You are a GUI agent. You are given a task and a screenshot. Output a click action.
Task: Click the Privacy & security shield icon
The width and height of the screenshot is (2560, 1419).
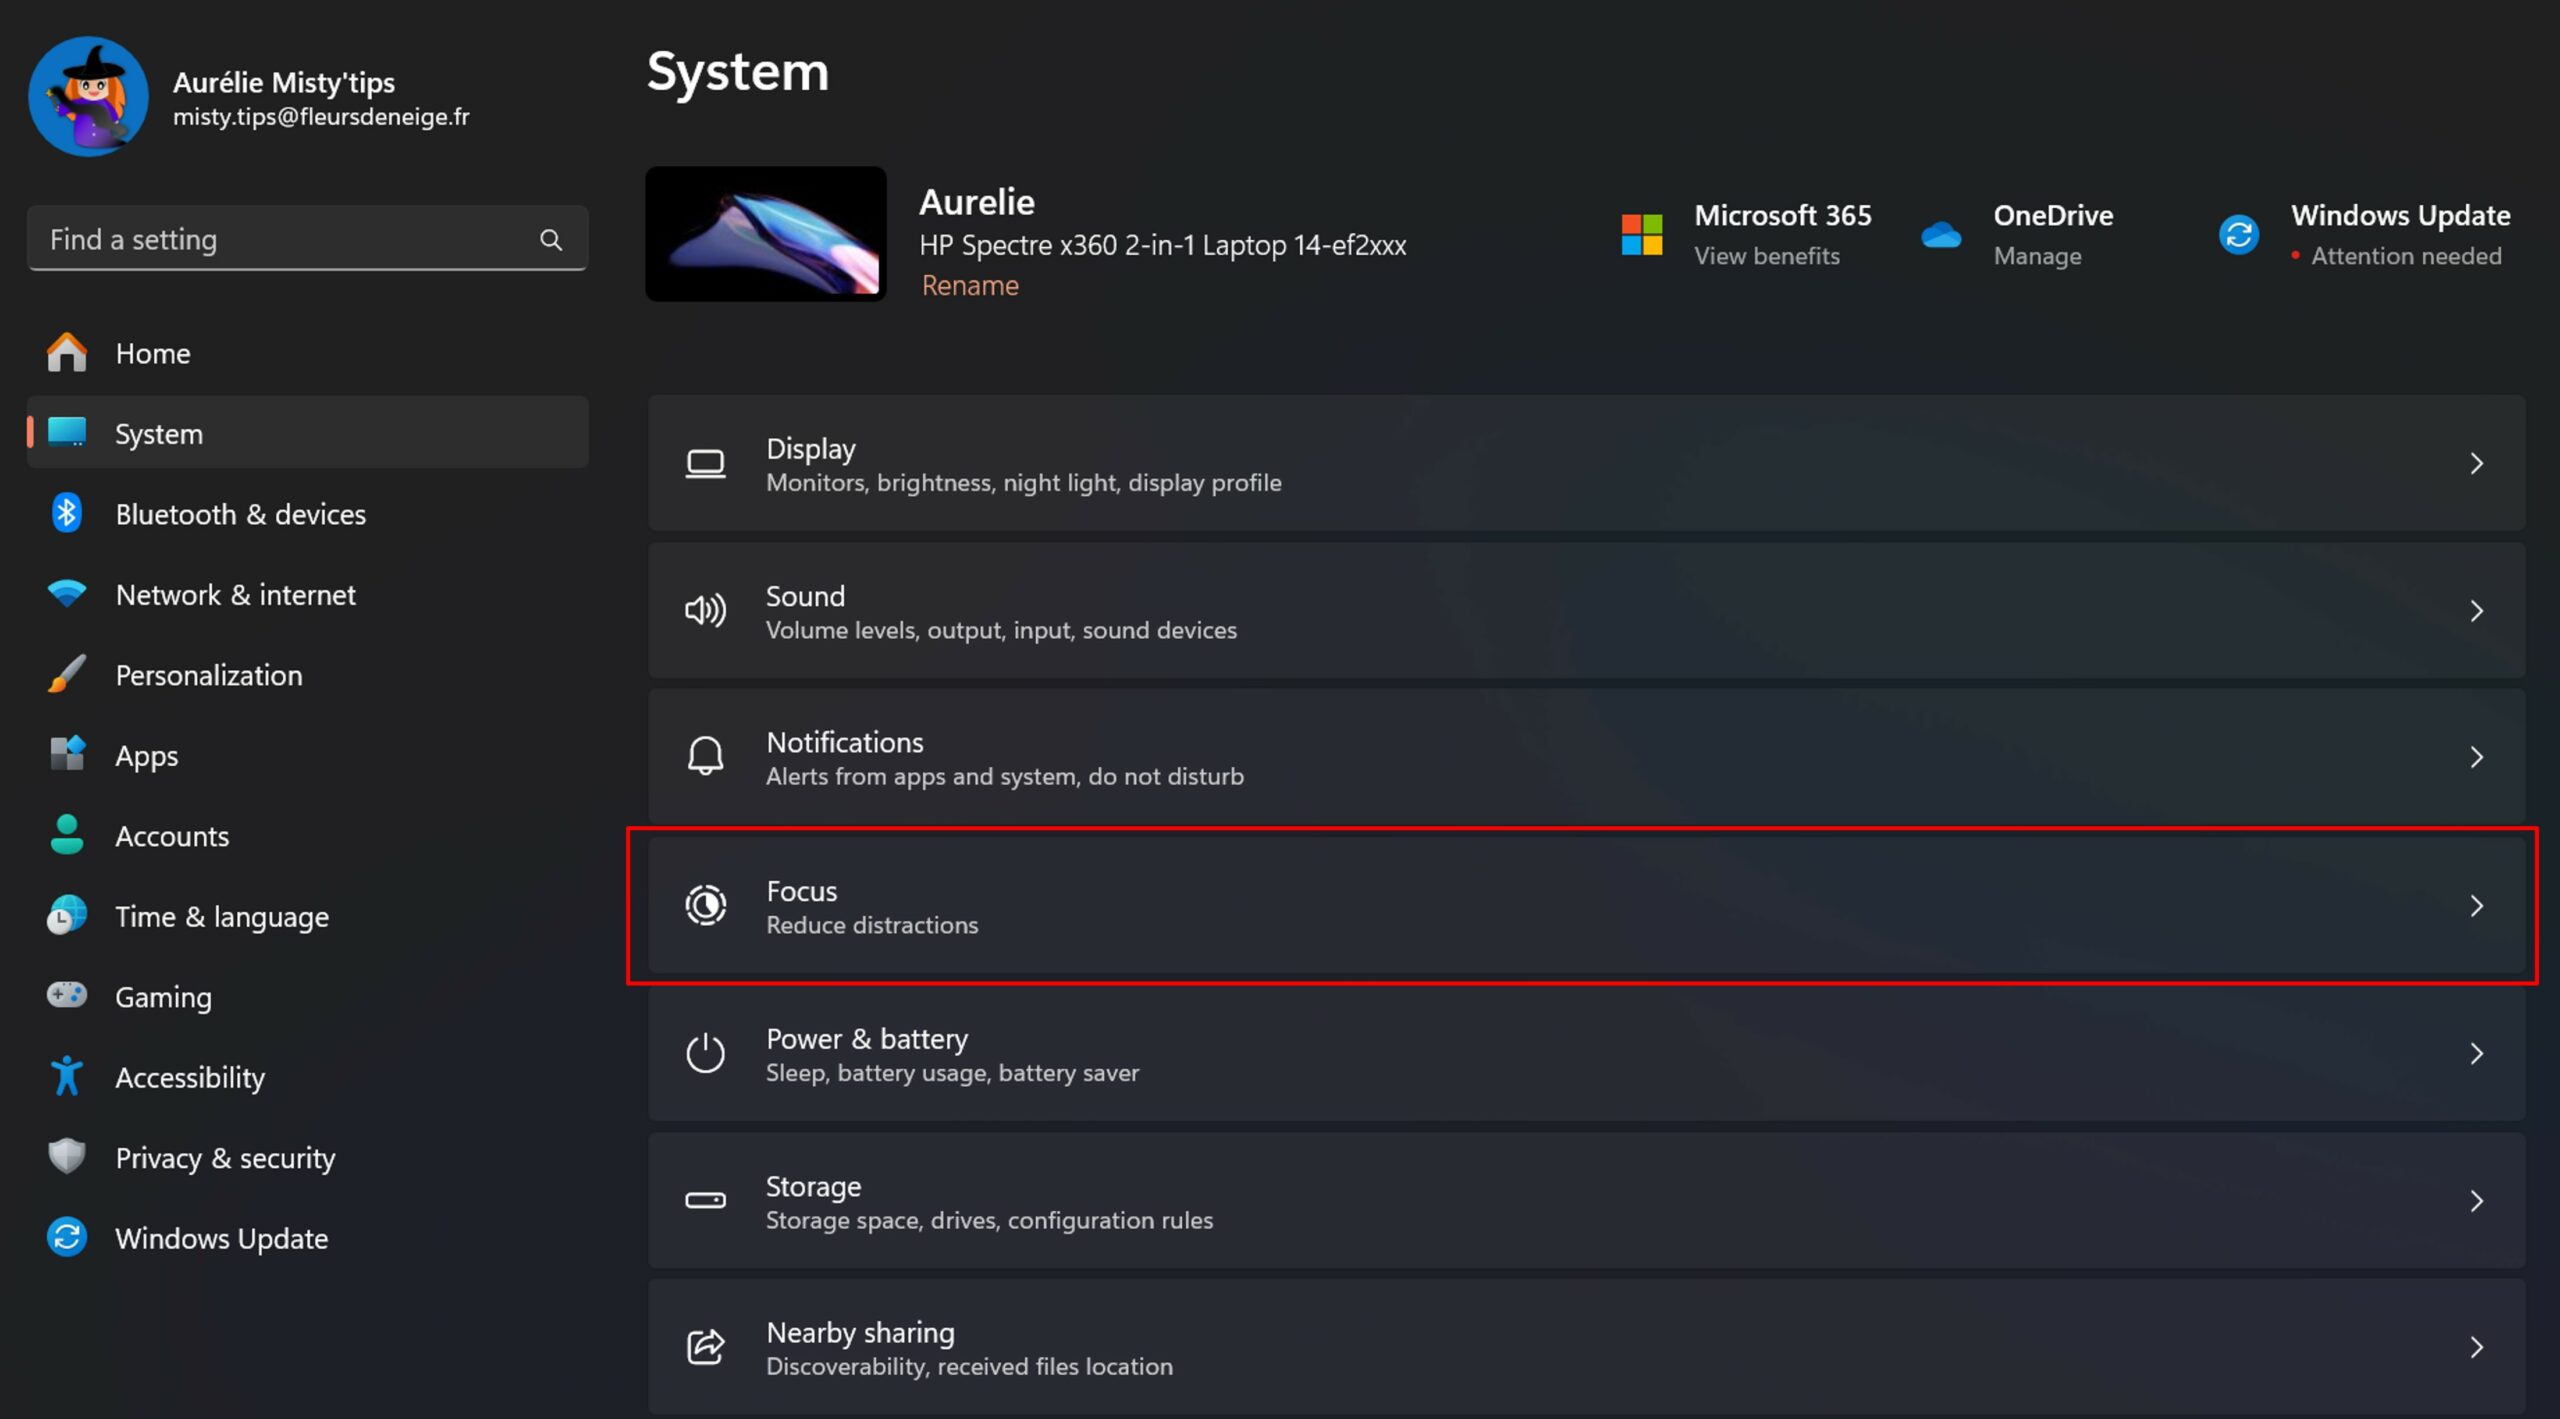tap(67, 1156)
